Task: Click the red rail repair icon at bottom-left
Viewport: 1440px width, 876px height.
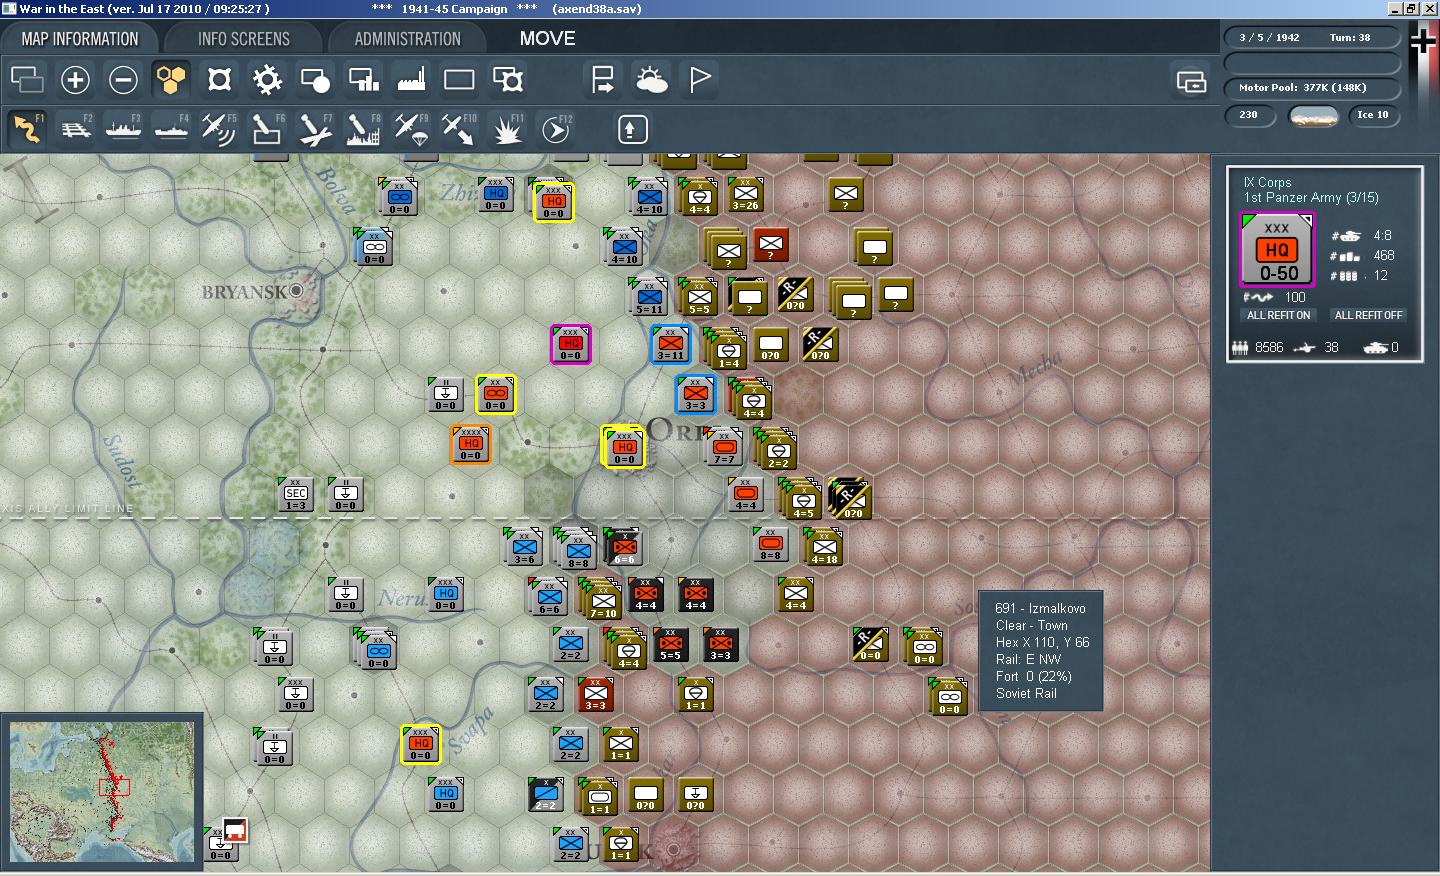Action: tap(235, 830)
